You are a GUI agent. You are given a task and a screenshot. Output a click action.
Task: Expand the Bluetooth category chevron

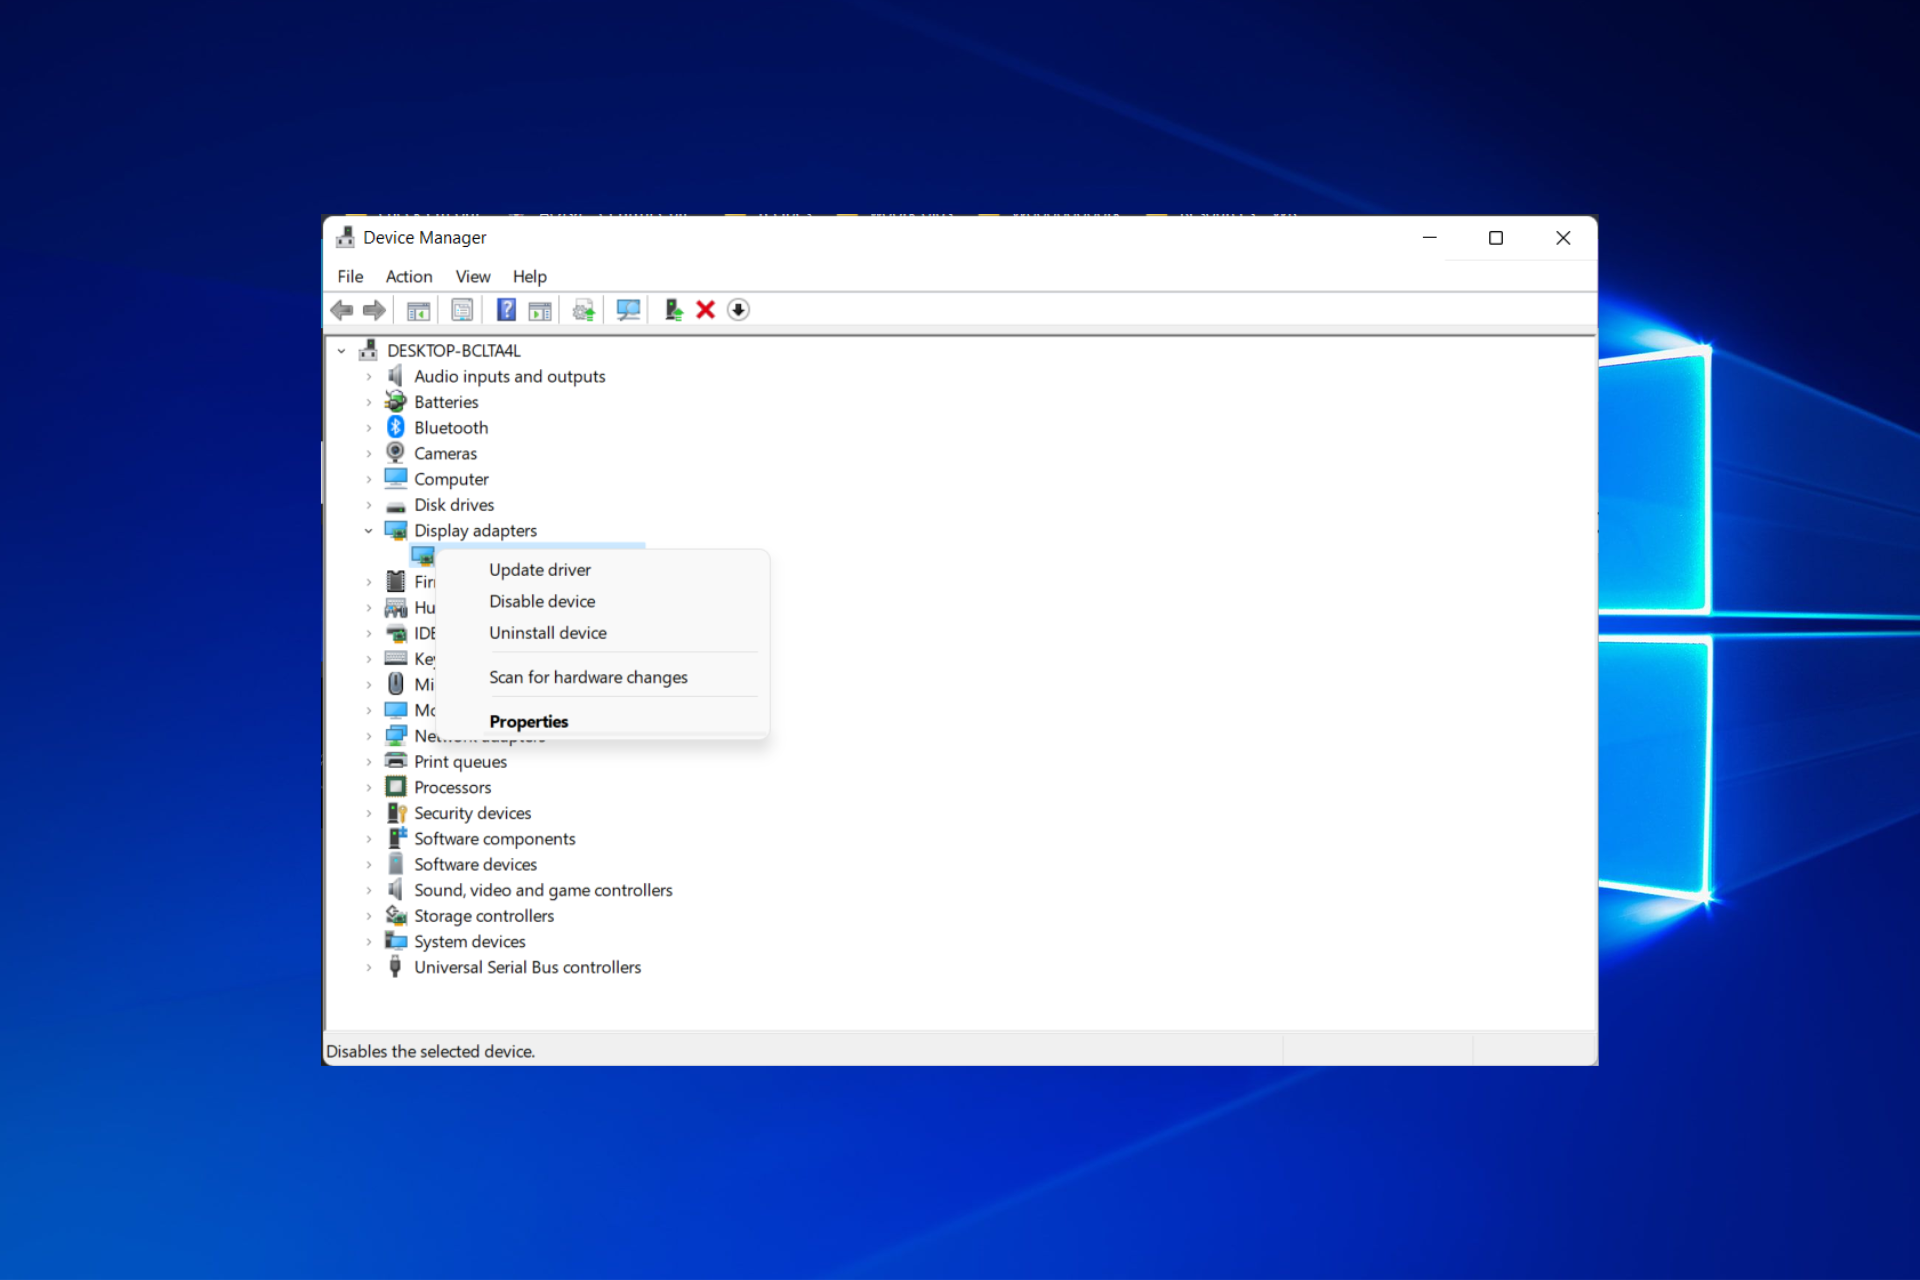(368, 428)
